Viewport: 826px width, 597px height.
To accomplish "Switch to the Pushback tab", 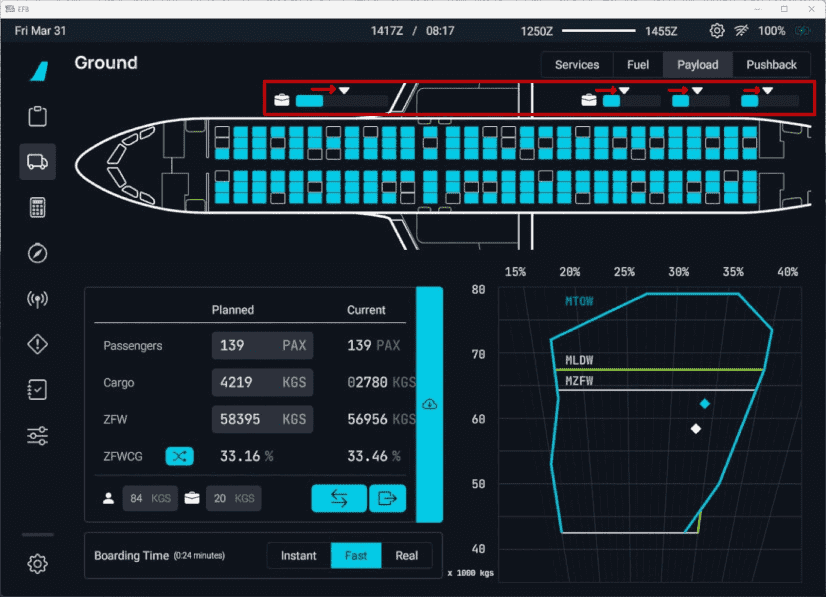I will coord(771,65).
